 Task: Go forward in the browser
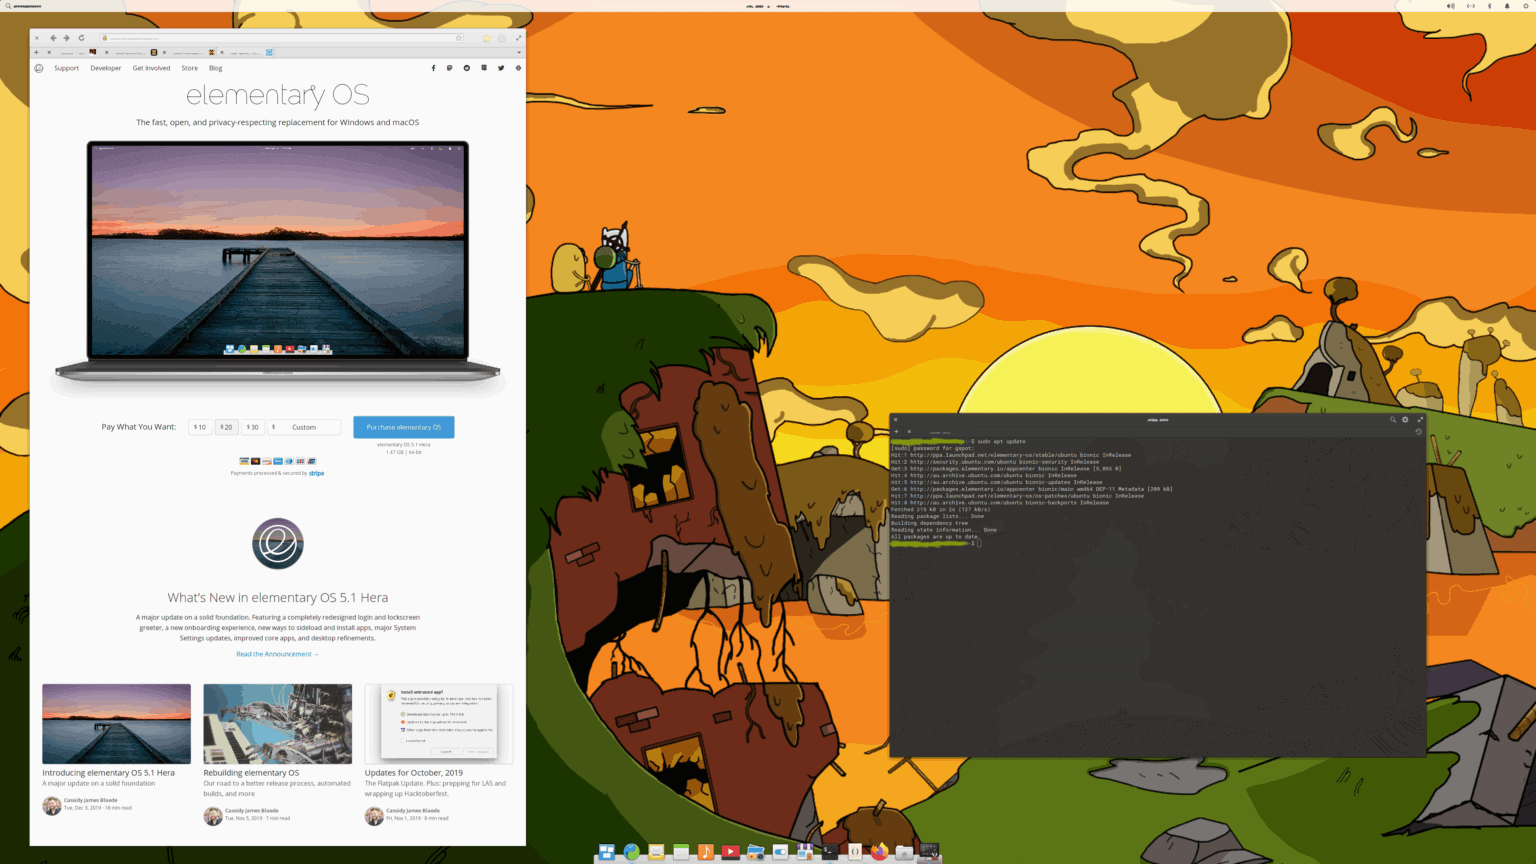click(66, 38)
